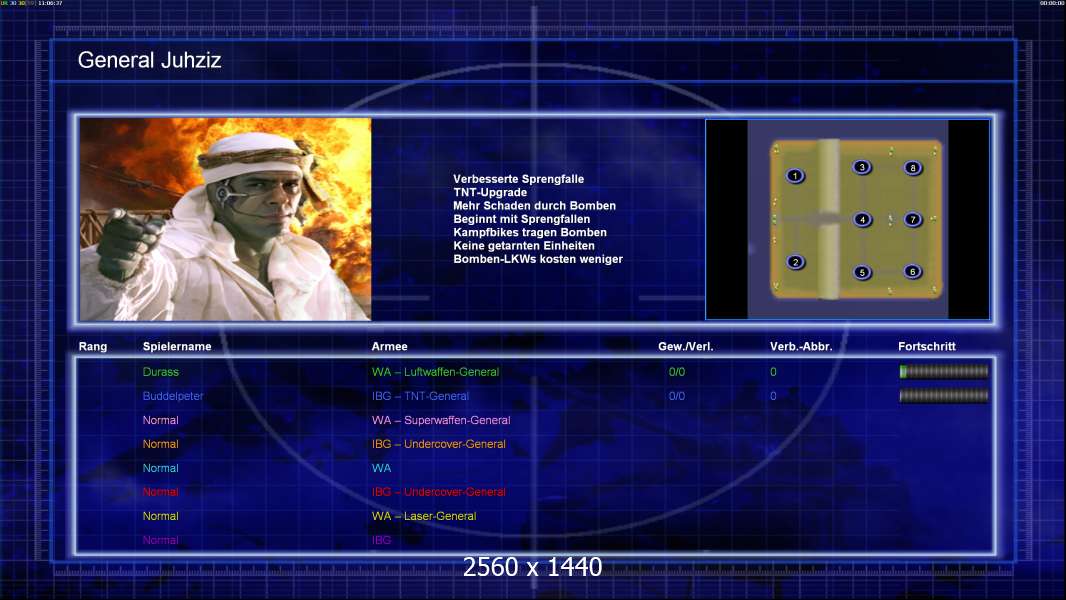This screenshot has height=600, width=1066.
Task: Click General Juhziz title text
Action: (x=150, y=60)
